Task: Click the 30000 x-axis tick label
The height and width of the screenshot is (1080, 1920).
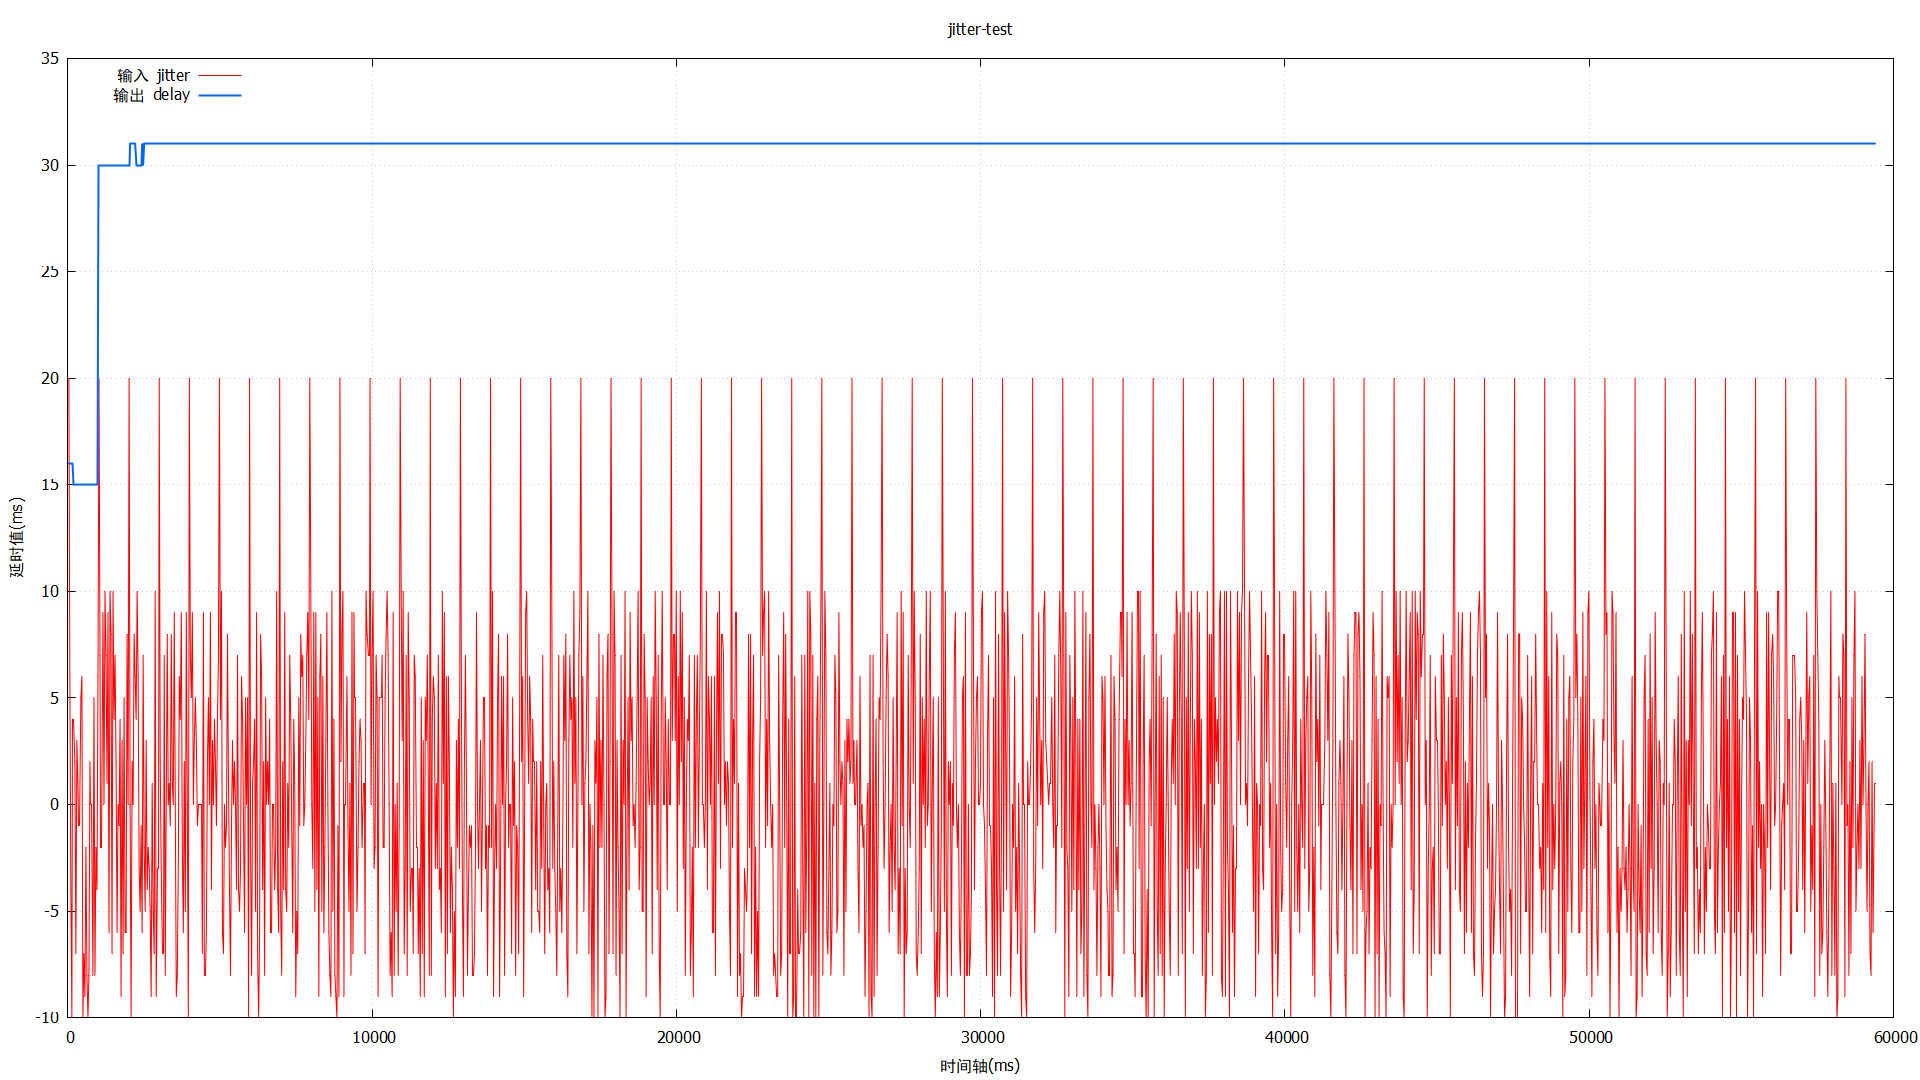Action: click(x=982, y=1037)
